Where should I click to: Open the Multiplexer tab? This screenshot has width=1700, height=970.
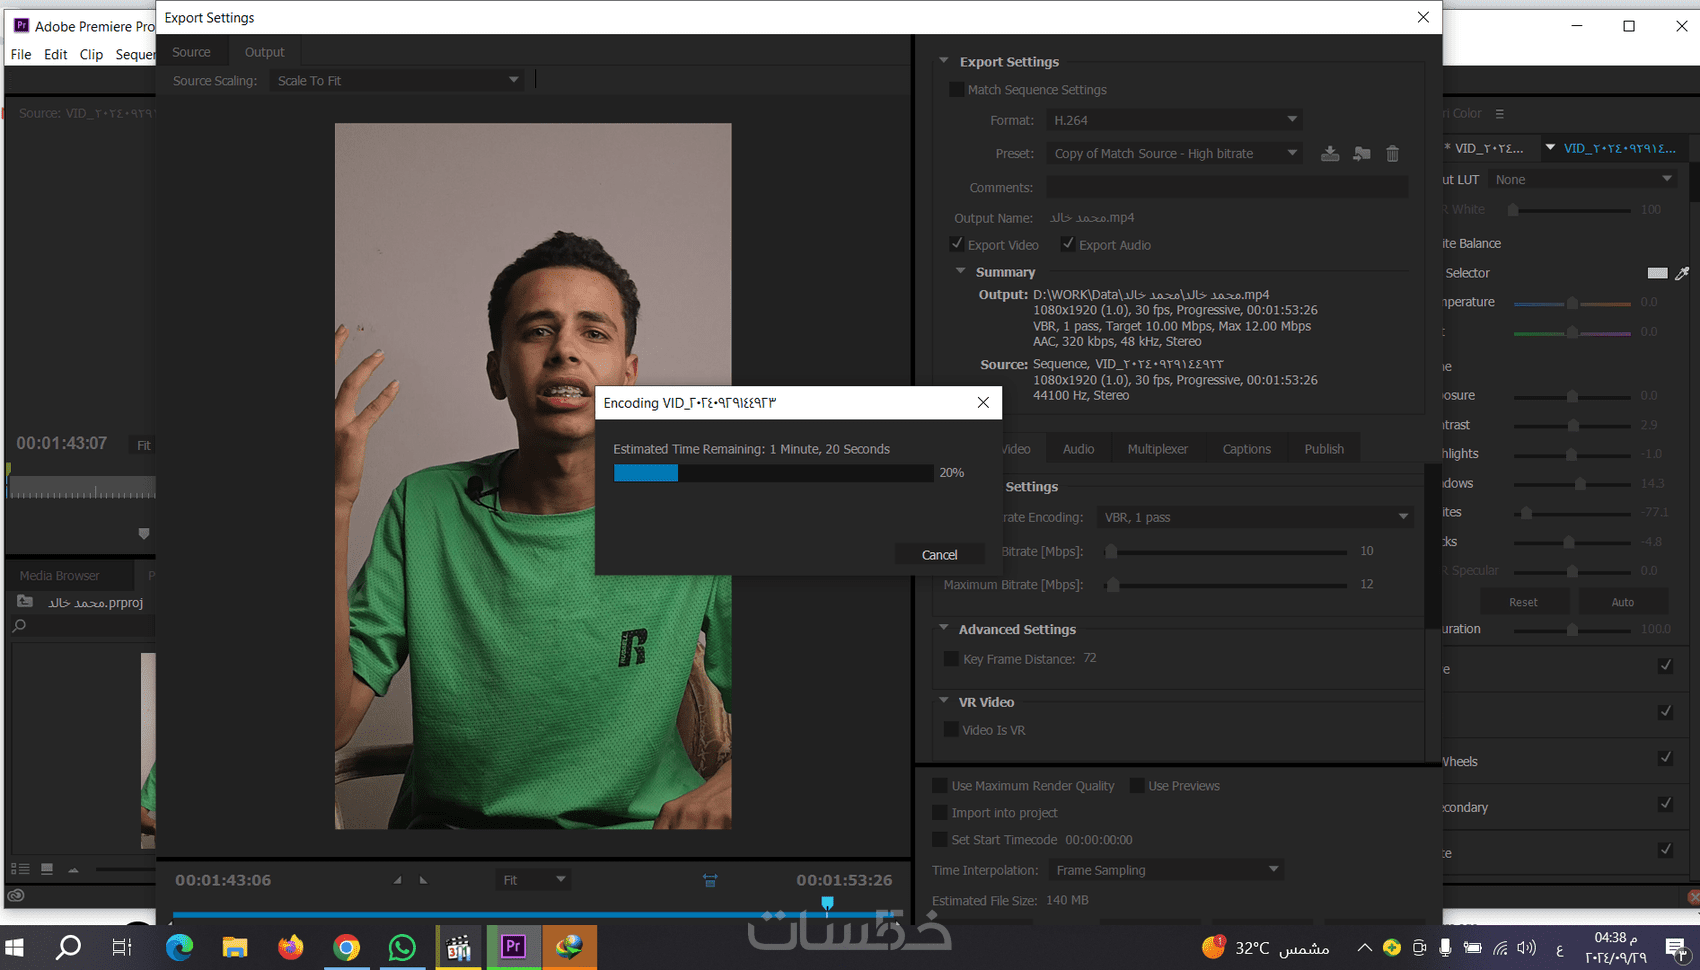(x=1158, y=449)
